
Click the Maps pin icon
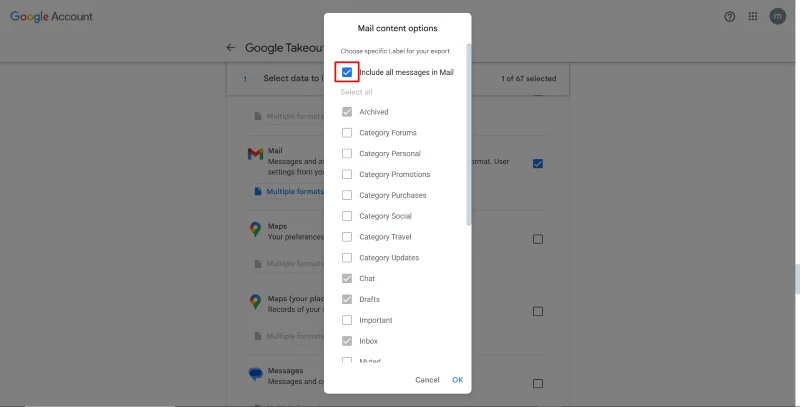[255, 229]
